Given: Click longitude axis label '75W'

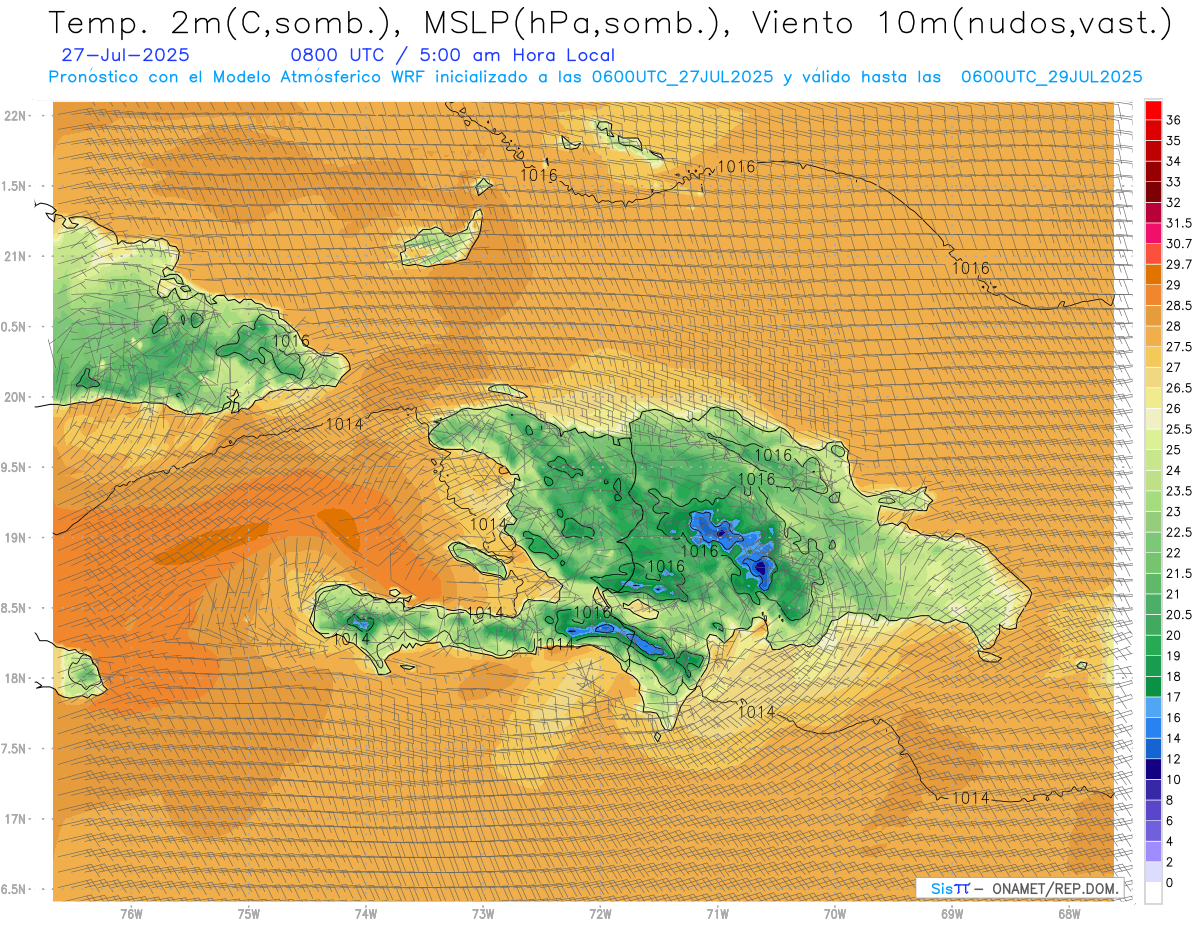Looking at the screenshot, I should 249,914.
